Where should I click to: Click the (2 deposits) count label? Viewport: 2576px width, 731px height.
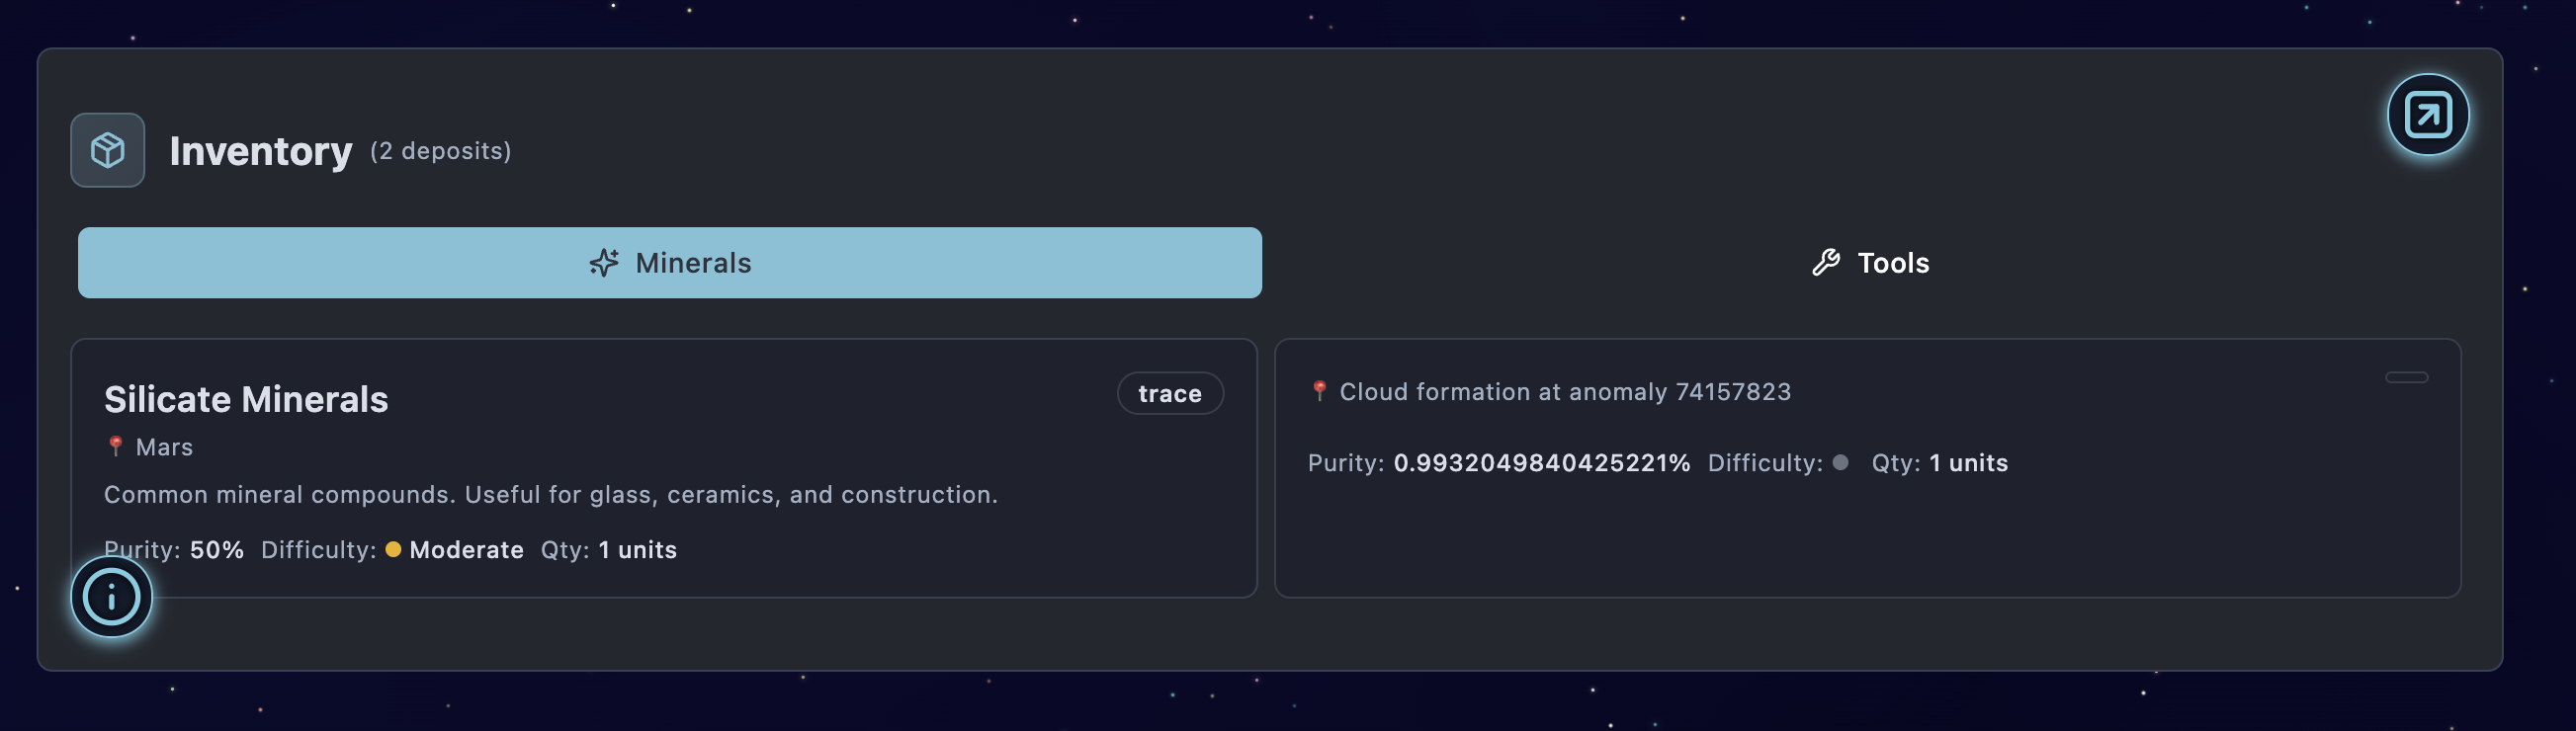pos(440,151)
